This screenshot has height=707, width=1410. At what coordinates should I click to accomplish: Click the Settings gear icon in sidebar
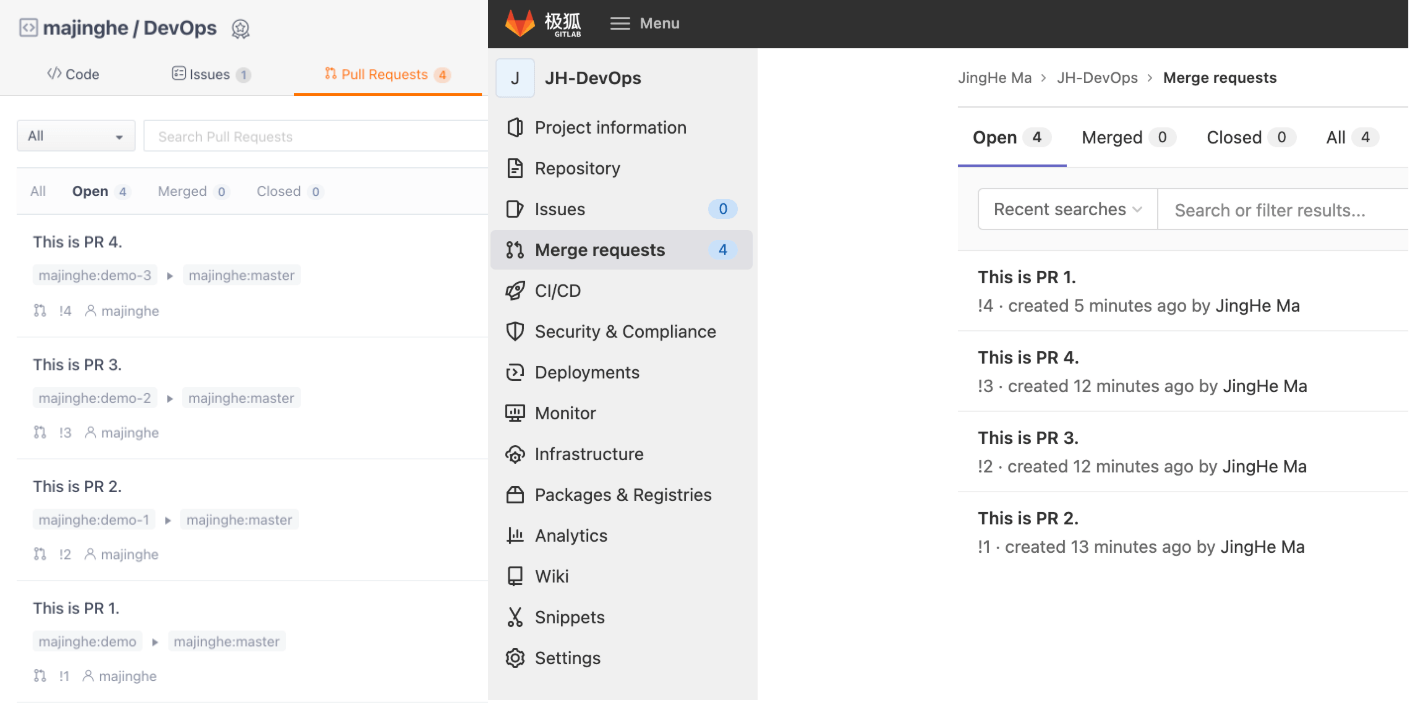click(515, 658)
